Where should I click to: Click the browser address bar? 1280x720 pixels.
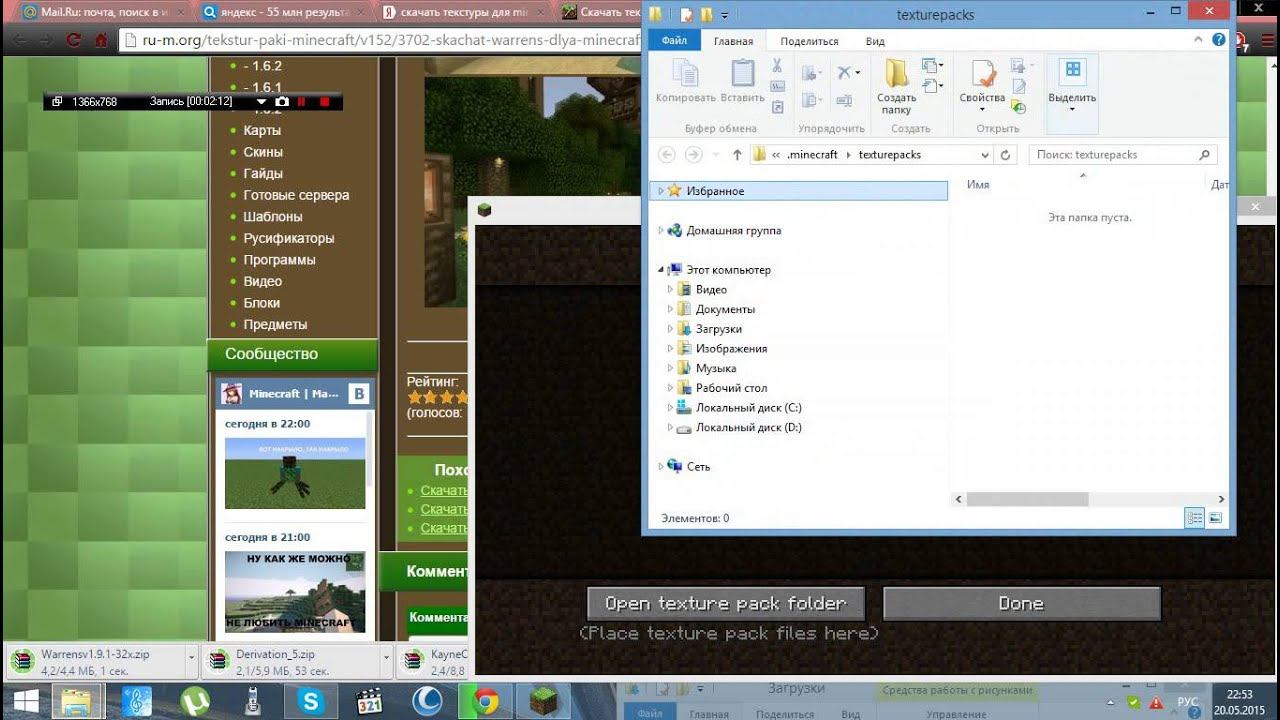click(x=380, y=41)
